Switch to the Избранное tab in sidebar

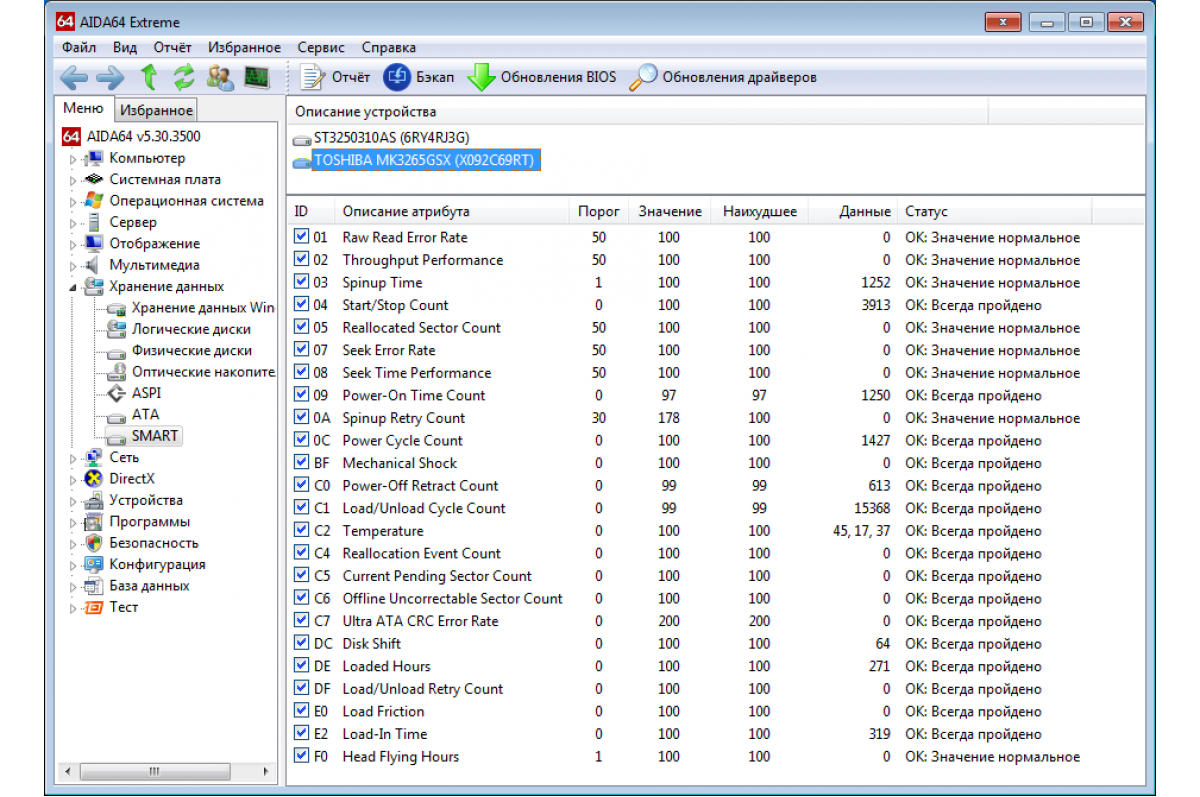pyautogui.click(x=155, y=110)
